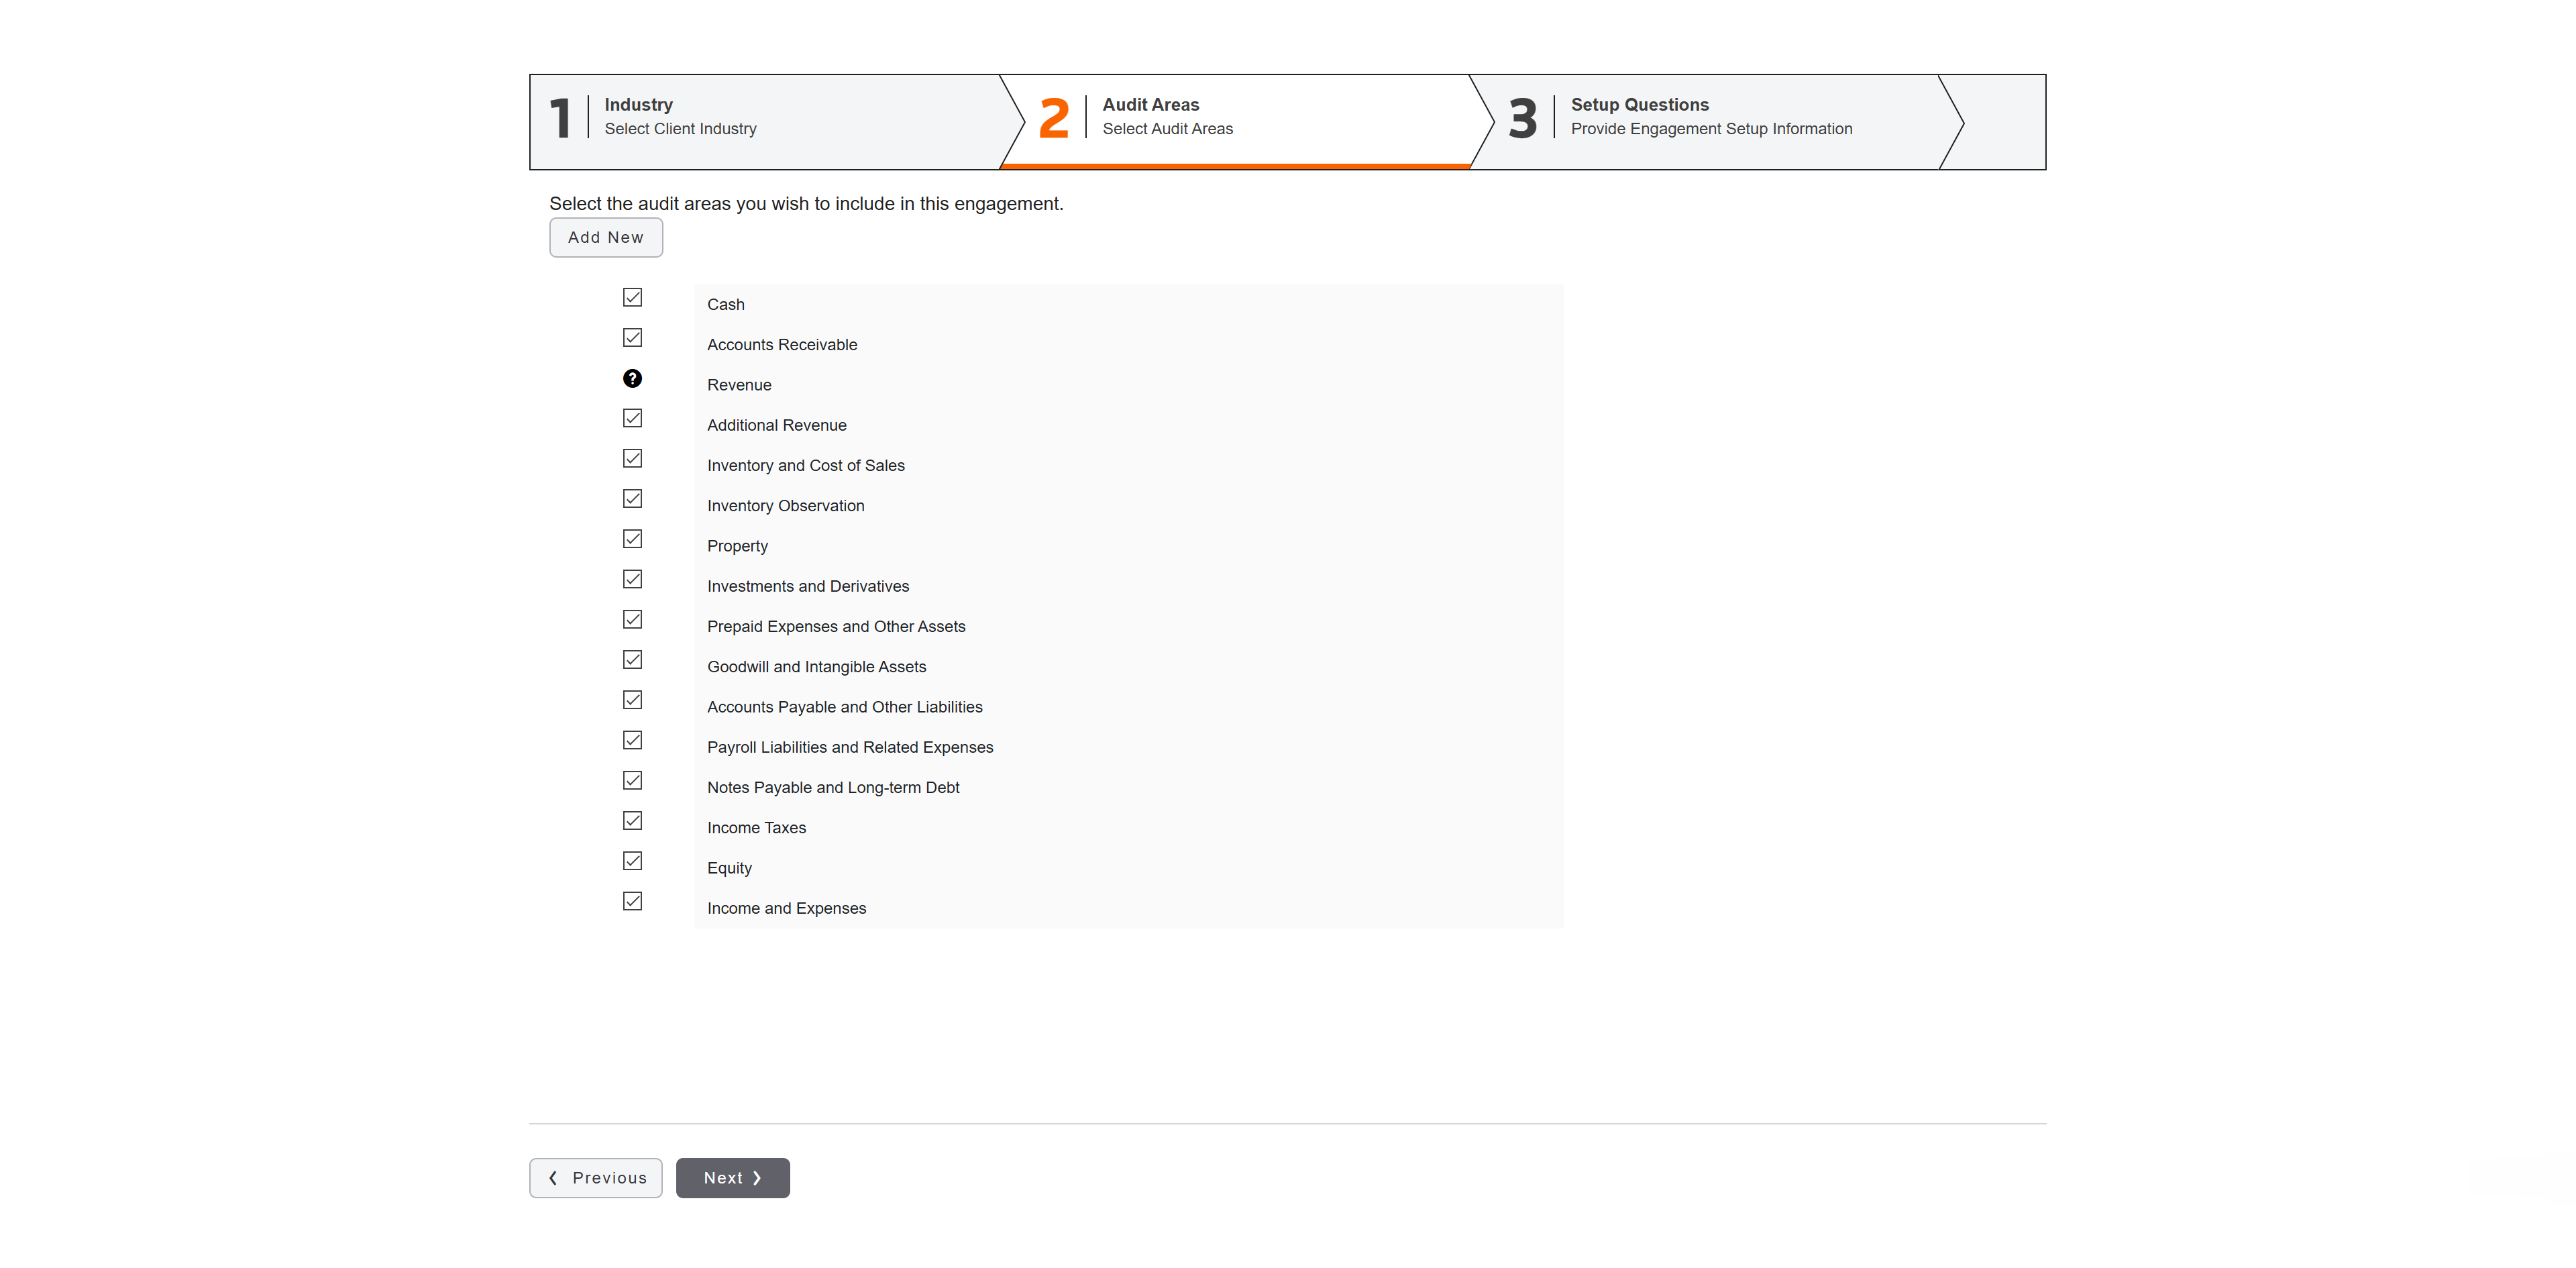The height and width of the screenshot is (1268, 2576).
Task: Uncheck Income and Expenses checkbox
Action: click(632, 901)
